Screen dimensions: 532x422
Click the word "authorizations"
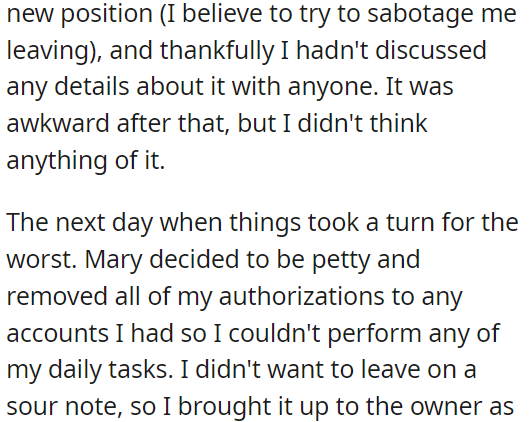(x=302, y=296)
